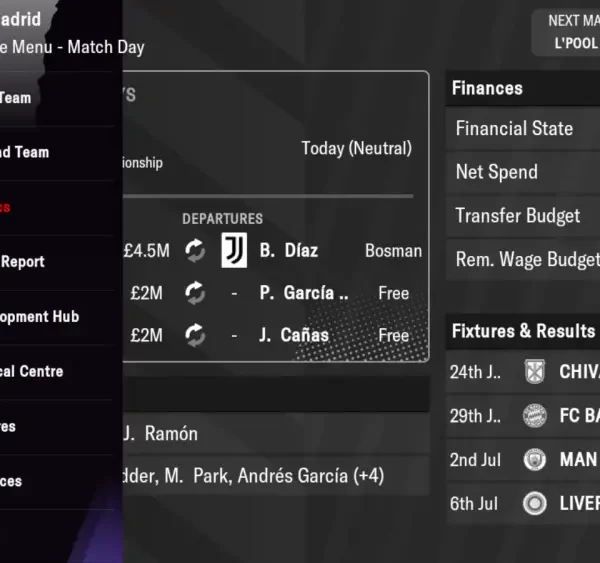Click the Net Spend finance row
Viewport: 600px width, 563px height.
(522, 172)
